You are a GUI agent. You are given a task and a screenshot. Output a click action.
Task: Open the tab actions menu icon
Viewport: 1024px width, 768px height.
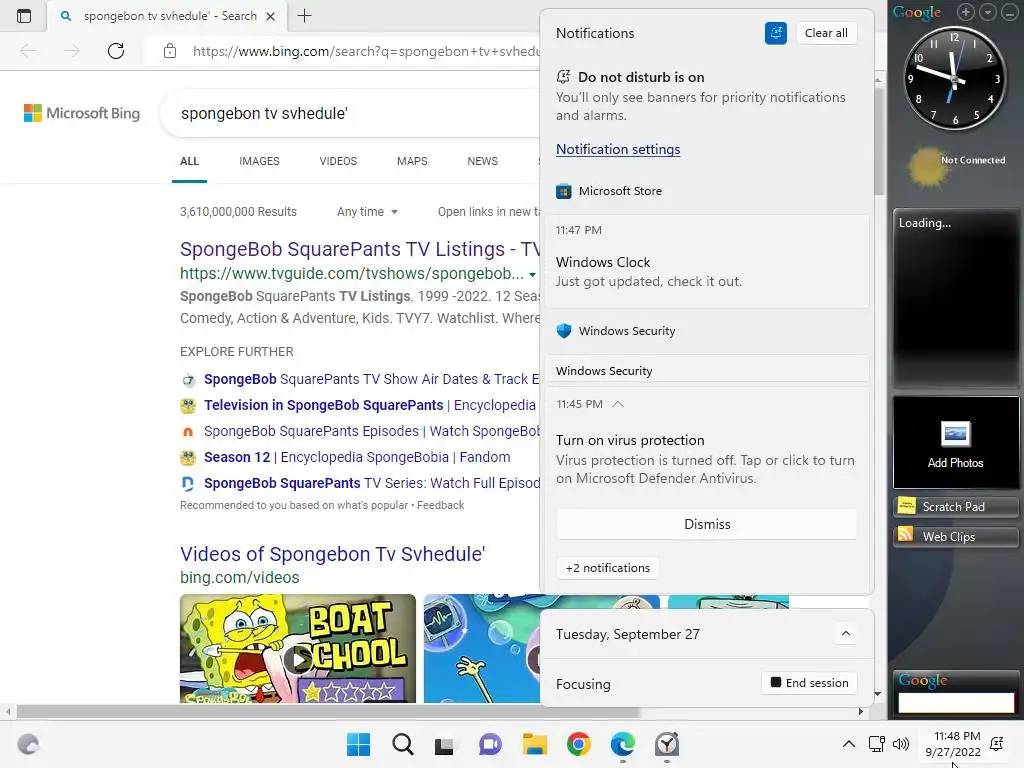[24, 16]
